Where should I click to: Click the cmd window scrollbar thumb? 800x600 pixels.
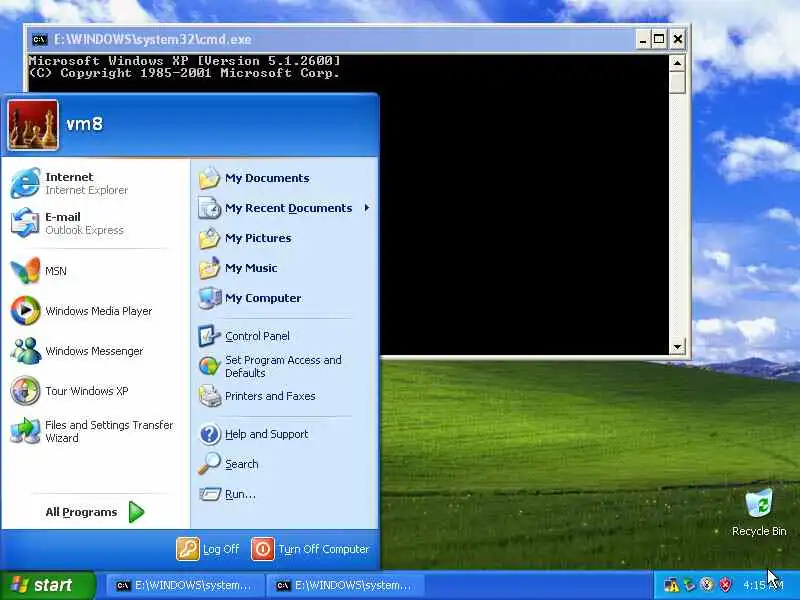(677, 83)
